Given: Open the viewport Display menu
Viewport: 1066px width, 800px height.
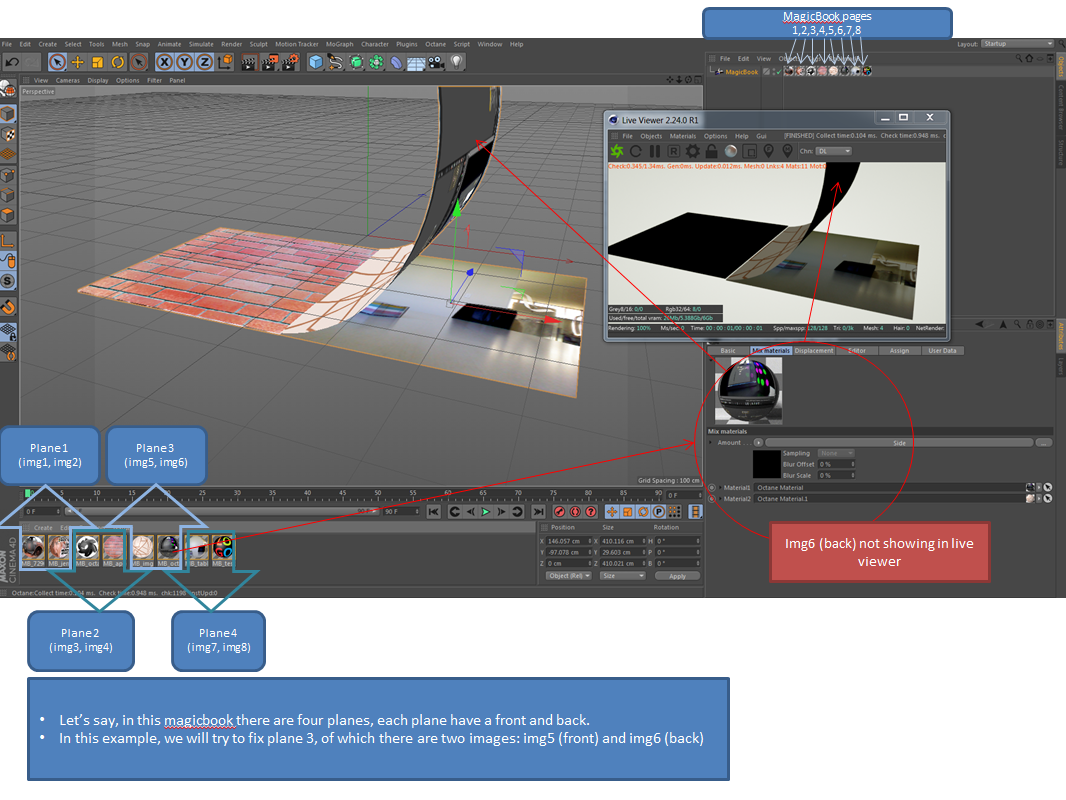Looking at the screenshot, I should coord(98,80).
